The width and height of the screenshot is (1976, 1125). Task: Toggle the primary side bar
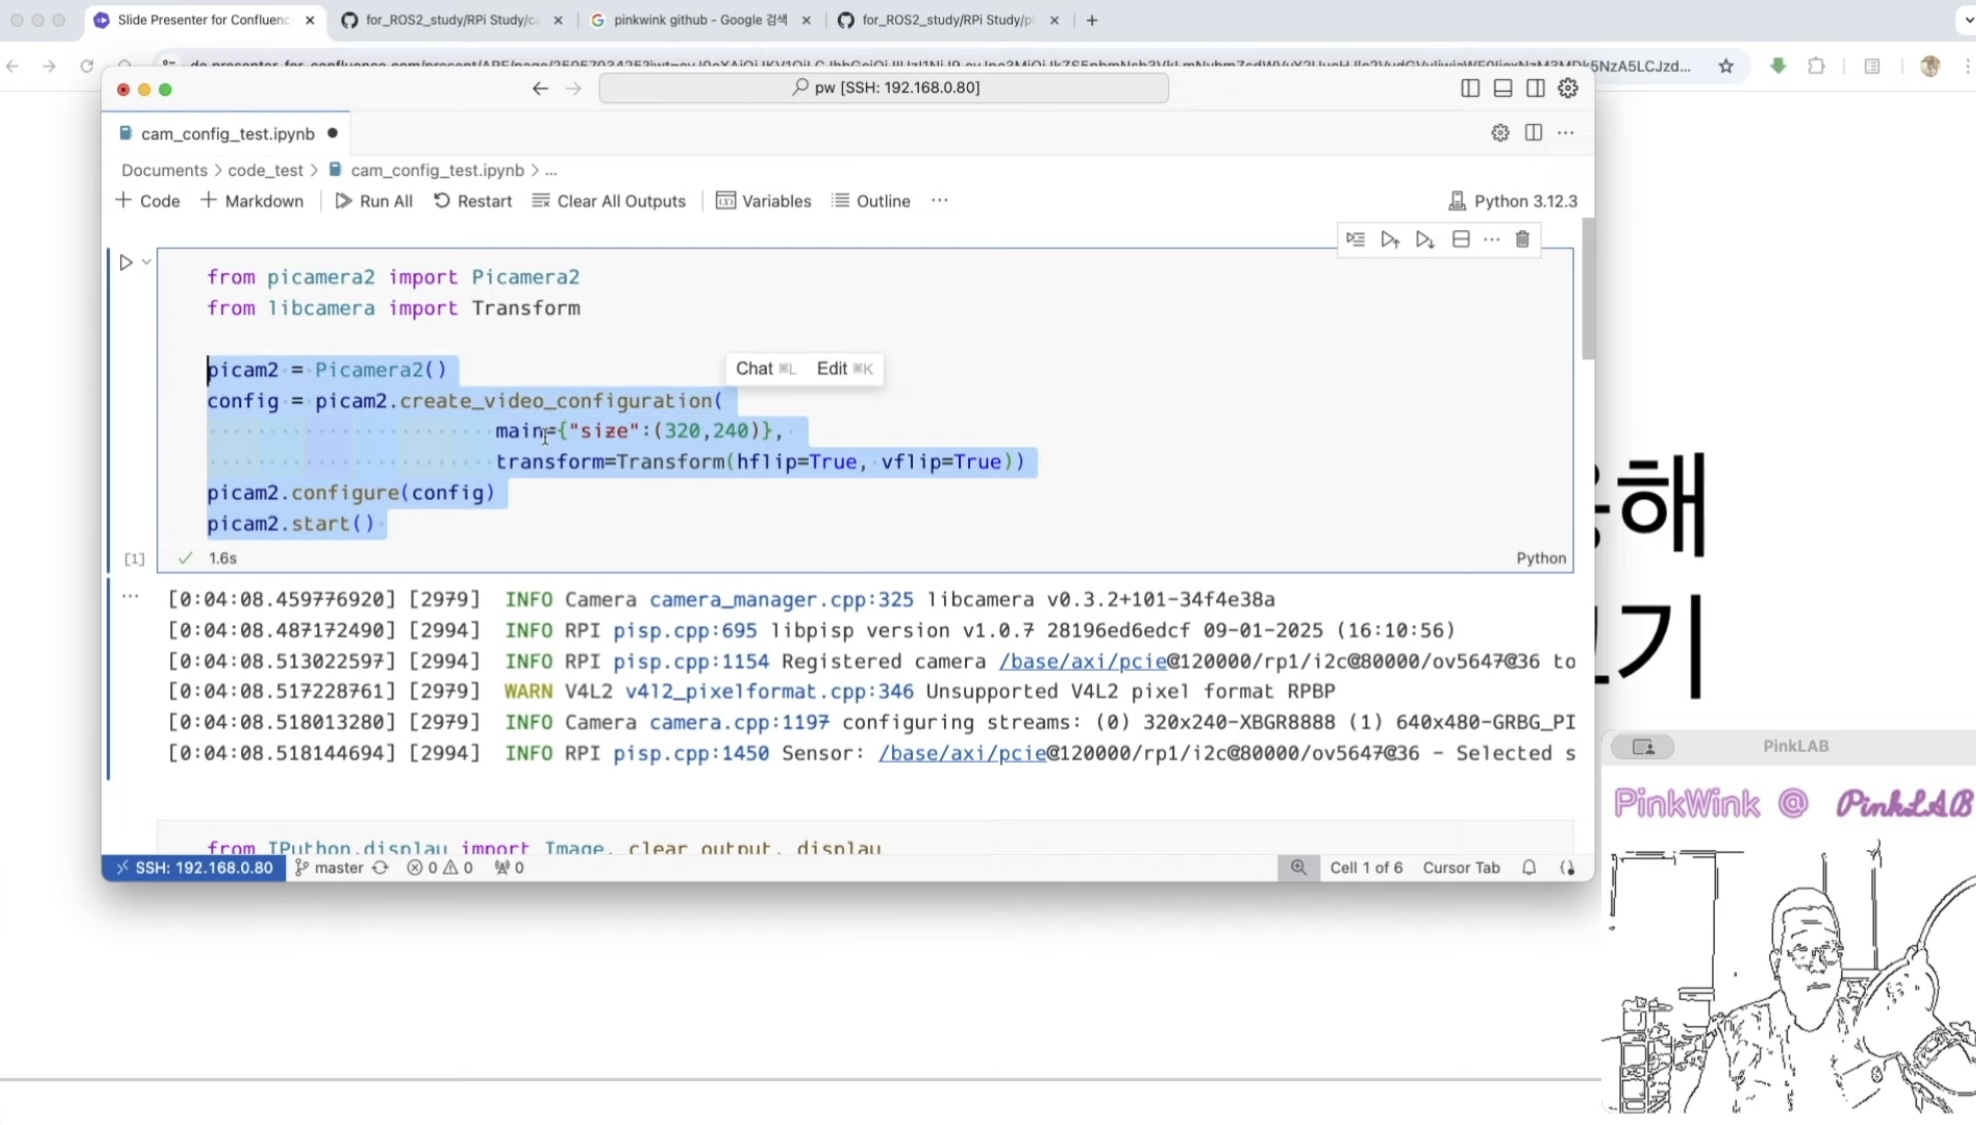(x=1469, y=88)
